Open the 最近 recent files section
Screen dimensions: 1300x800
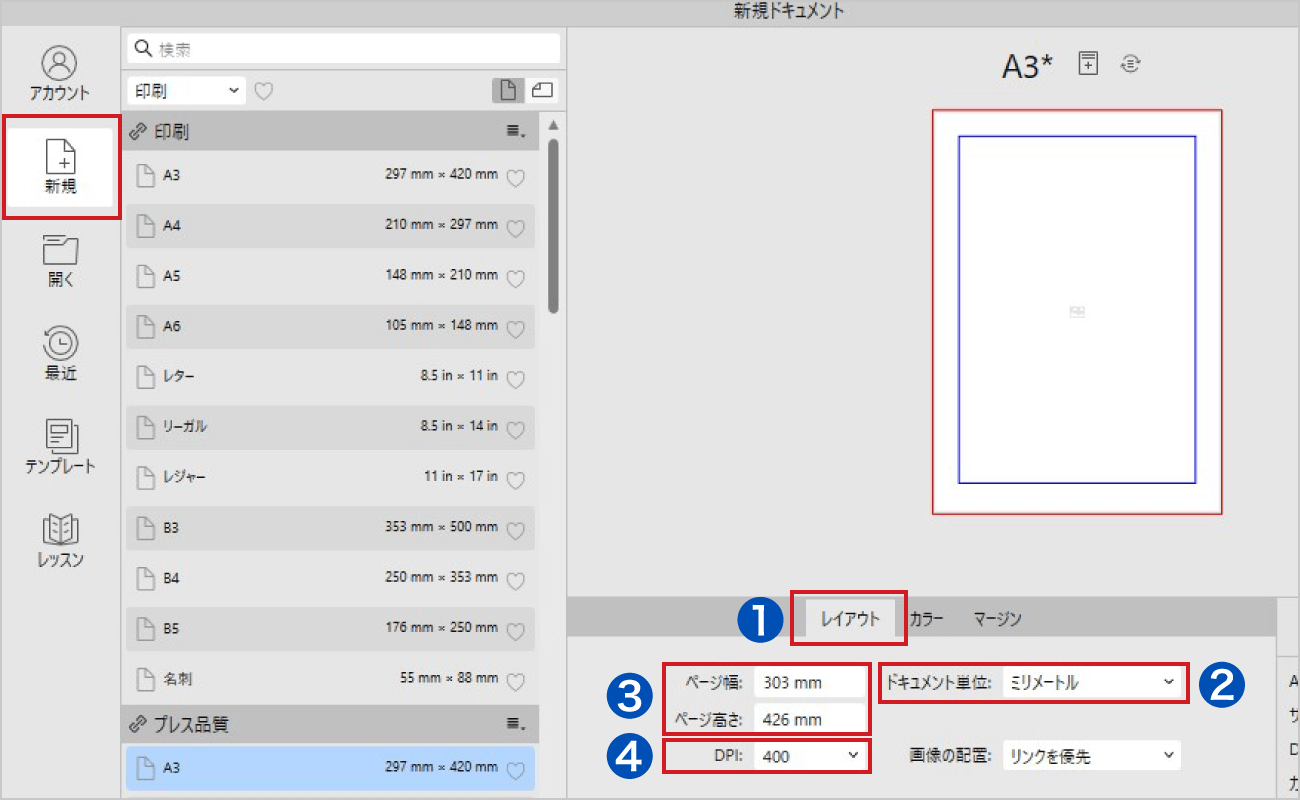tap(61, 354)
